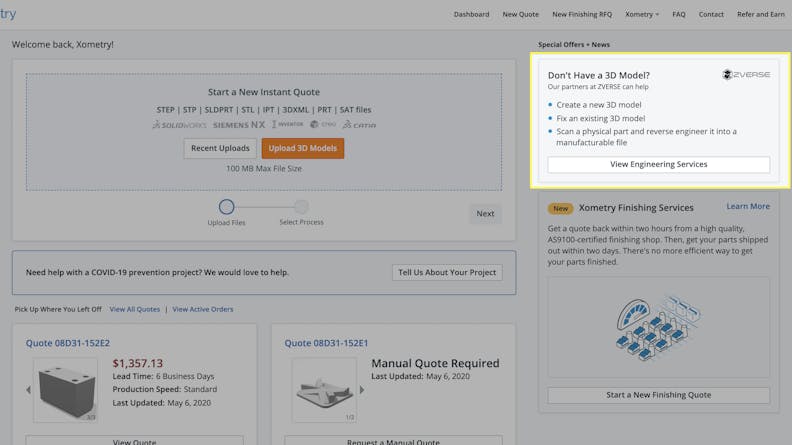Click the Upload 3D Models button
792x445 pixels.
click(x=303, y=148)
